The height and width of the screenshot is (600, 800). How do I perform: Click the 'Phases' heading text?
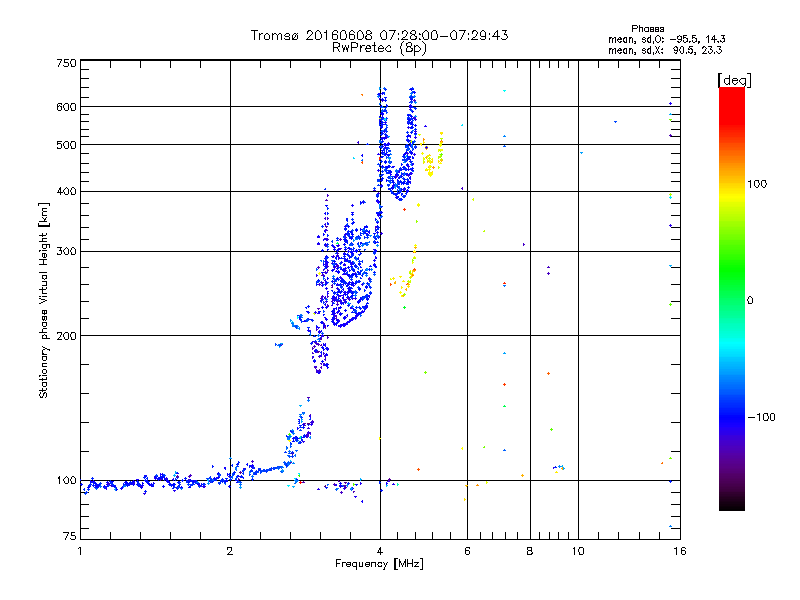647,29
